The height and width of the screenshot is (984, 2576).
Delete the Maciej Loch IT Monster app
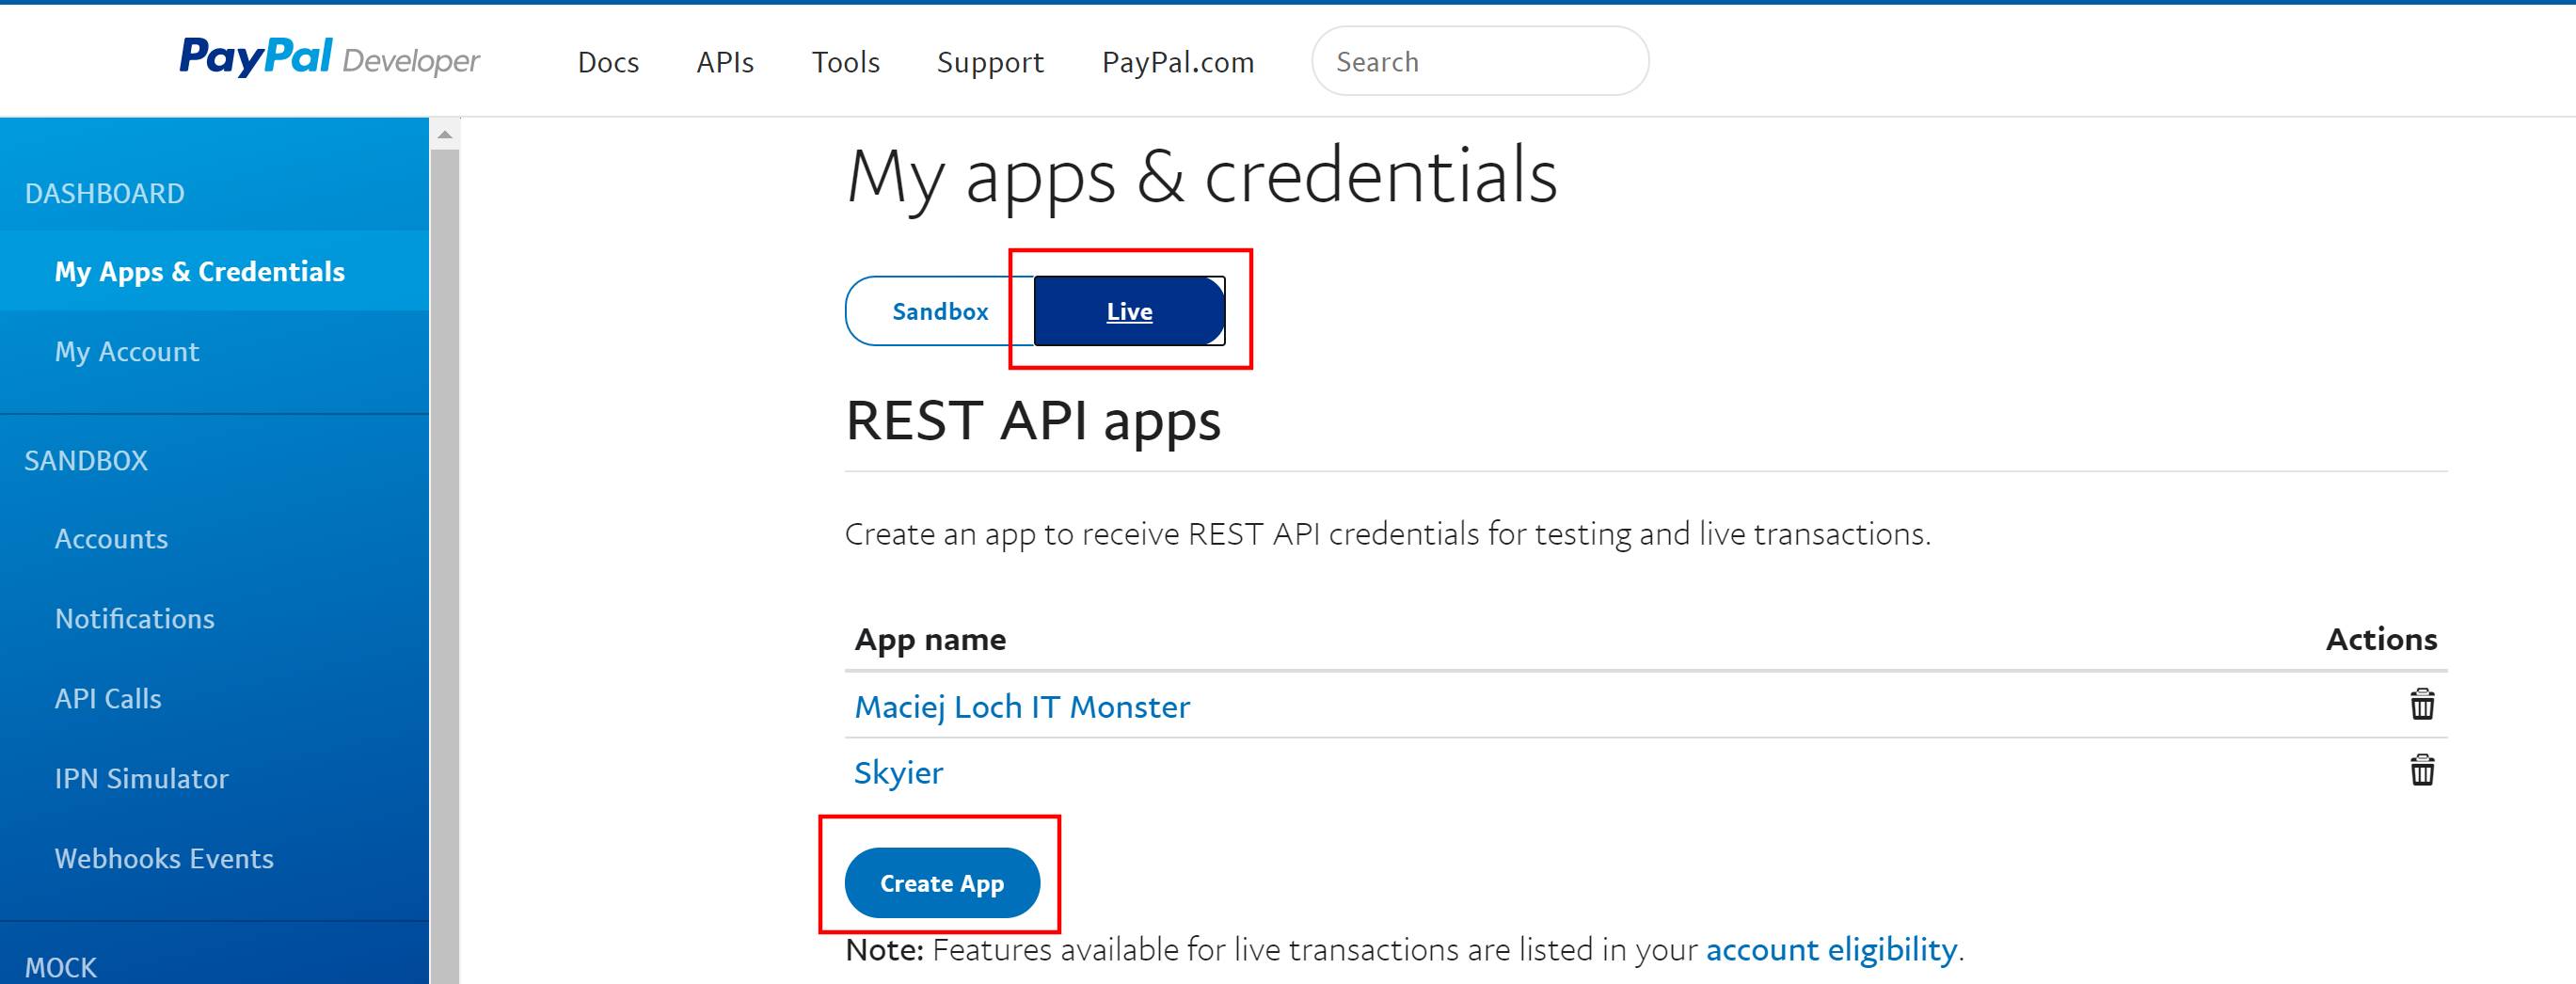[2421, 704]
